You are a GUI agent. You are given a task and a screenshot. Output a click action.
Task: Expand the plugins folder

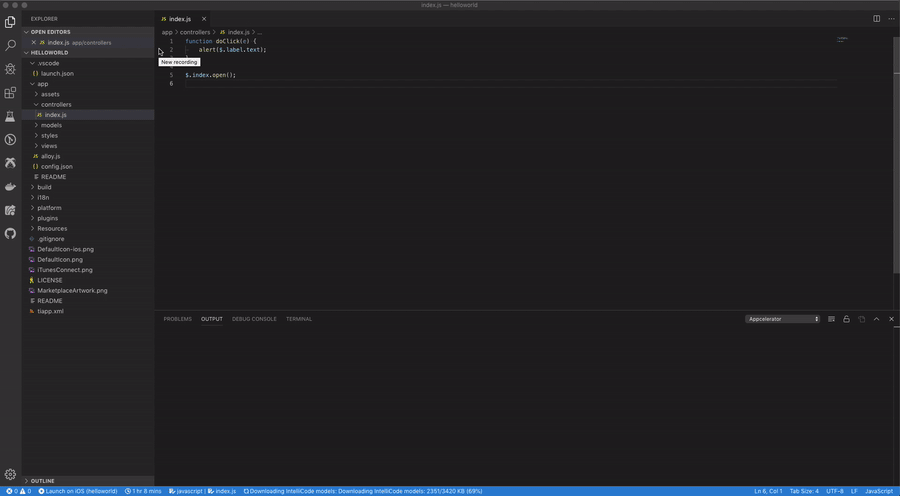point(88,218)
